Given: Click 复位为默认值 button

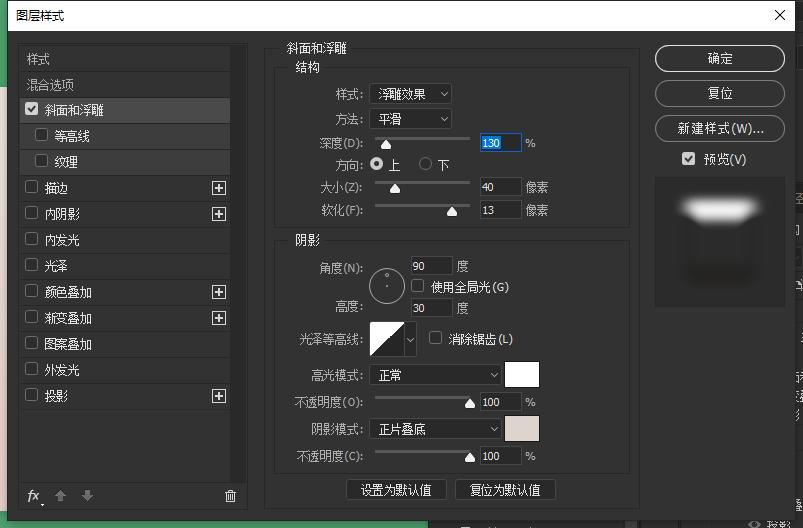Looking at the screenshot, I should pos(505,490).
